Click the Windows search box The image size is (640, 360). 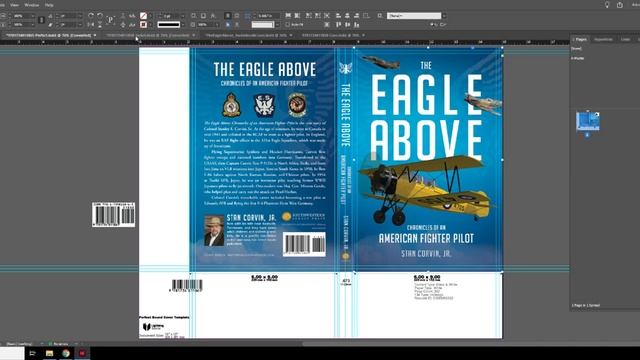[12, 353]
